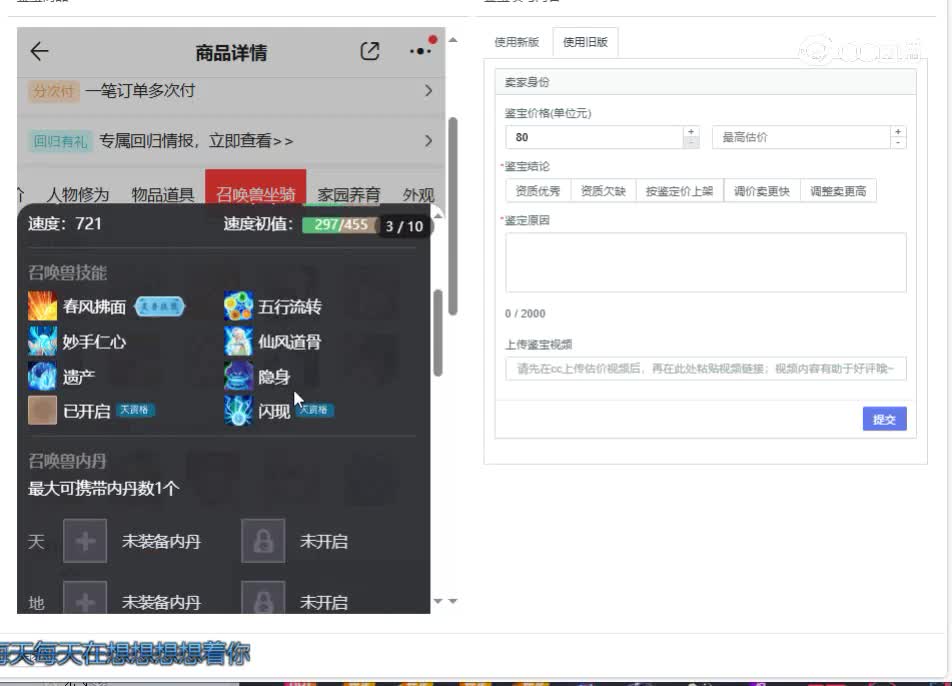Decrease 最高估价 with the minus stepper
Screen dimensions: 952x686
pos(898,143)
